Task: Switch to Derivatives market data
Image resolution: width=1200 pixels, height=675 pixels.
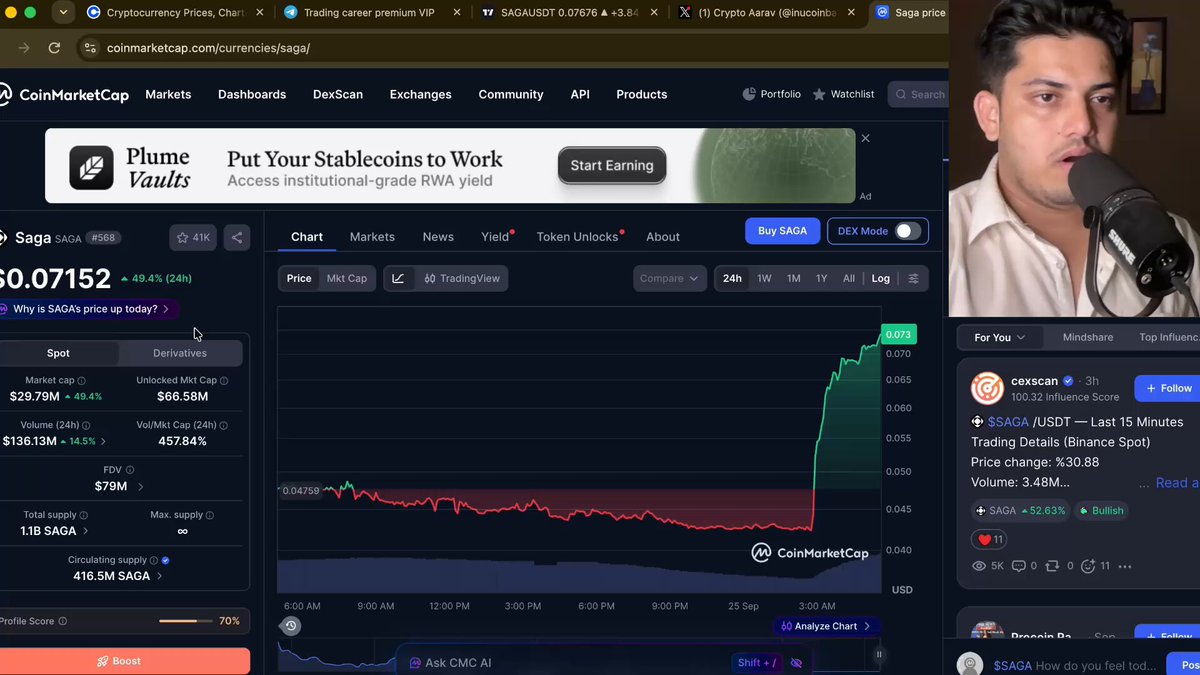Action: (x=180, y=353)
